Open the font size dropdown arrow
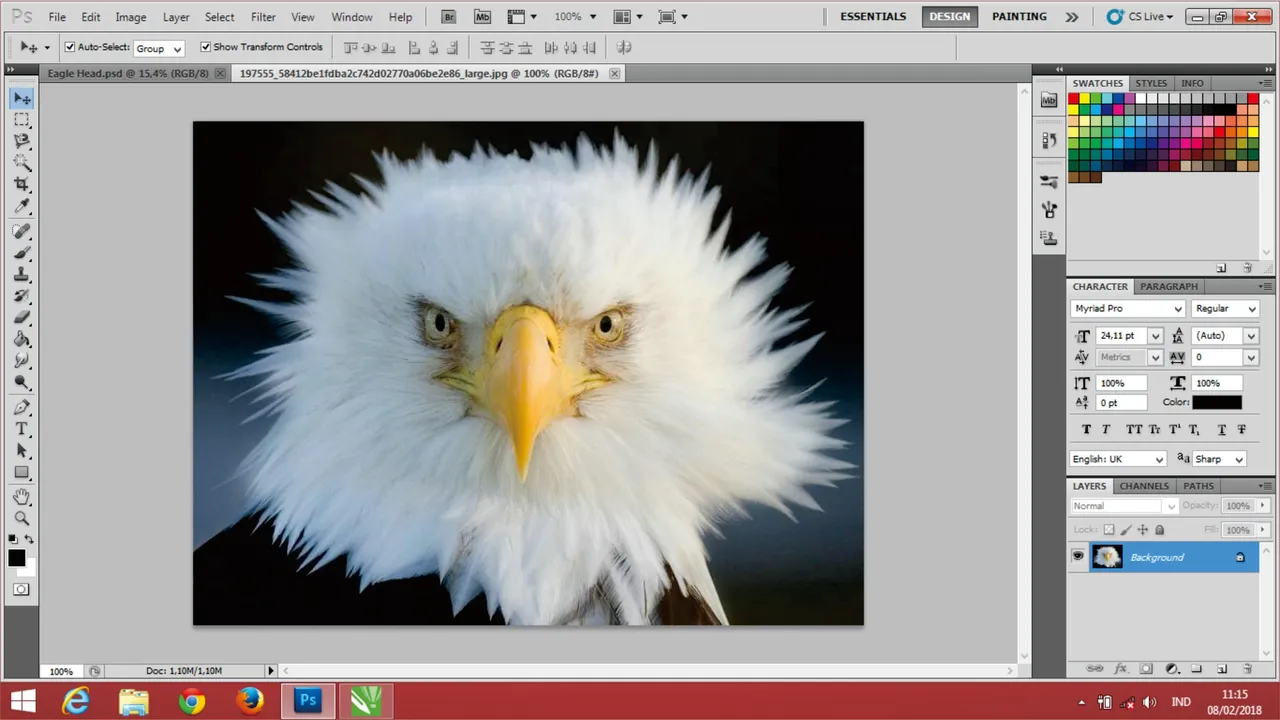1280x720 pixels. click(1155, 336)
